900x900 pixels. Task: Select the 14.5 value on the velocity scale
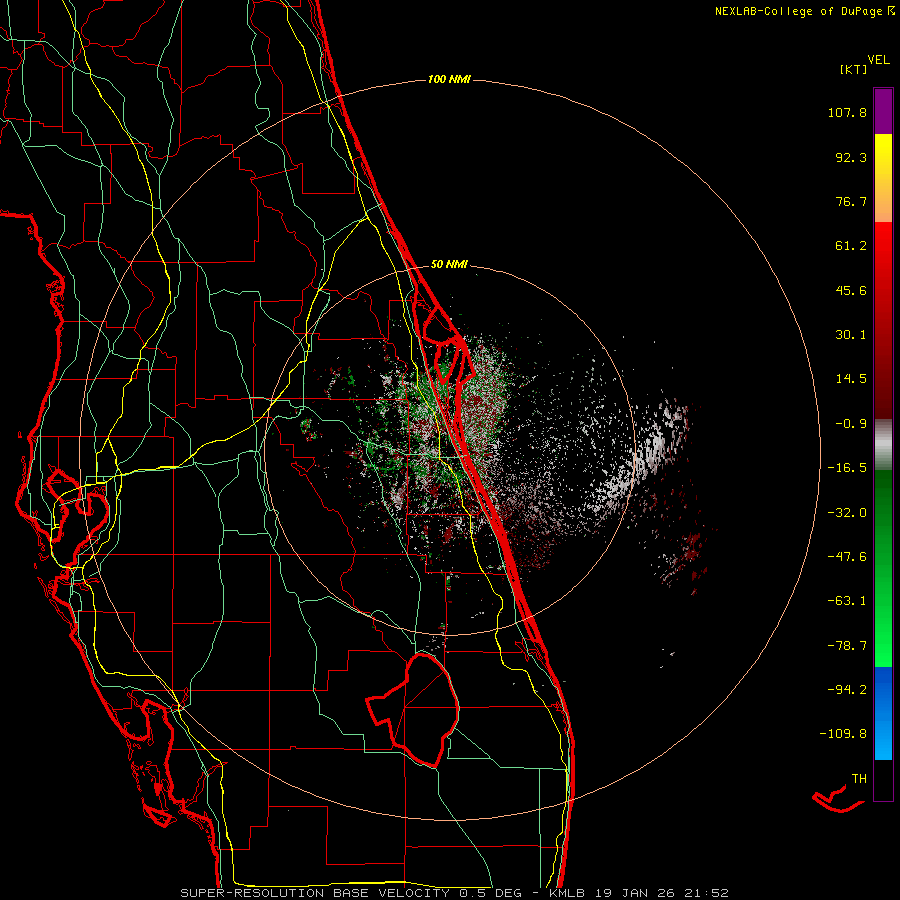tap(851, 379)
